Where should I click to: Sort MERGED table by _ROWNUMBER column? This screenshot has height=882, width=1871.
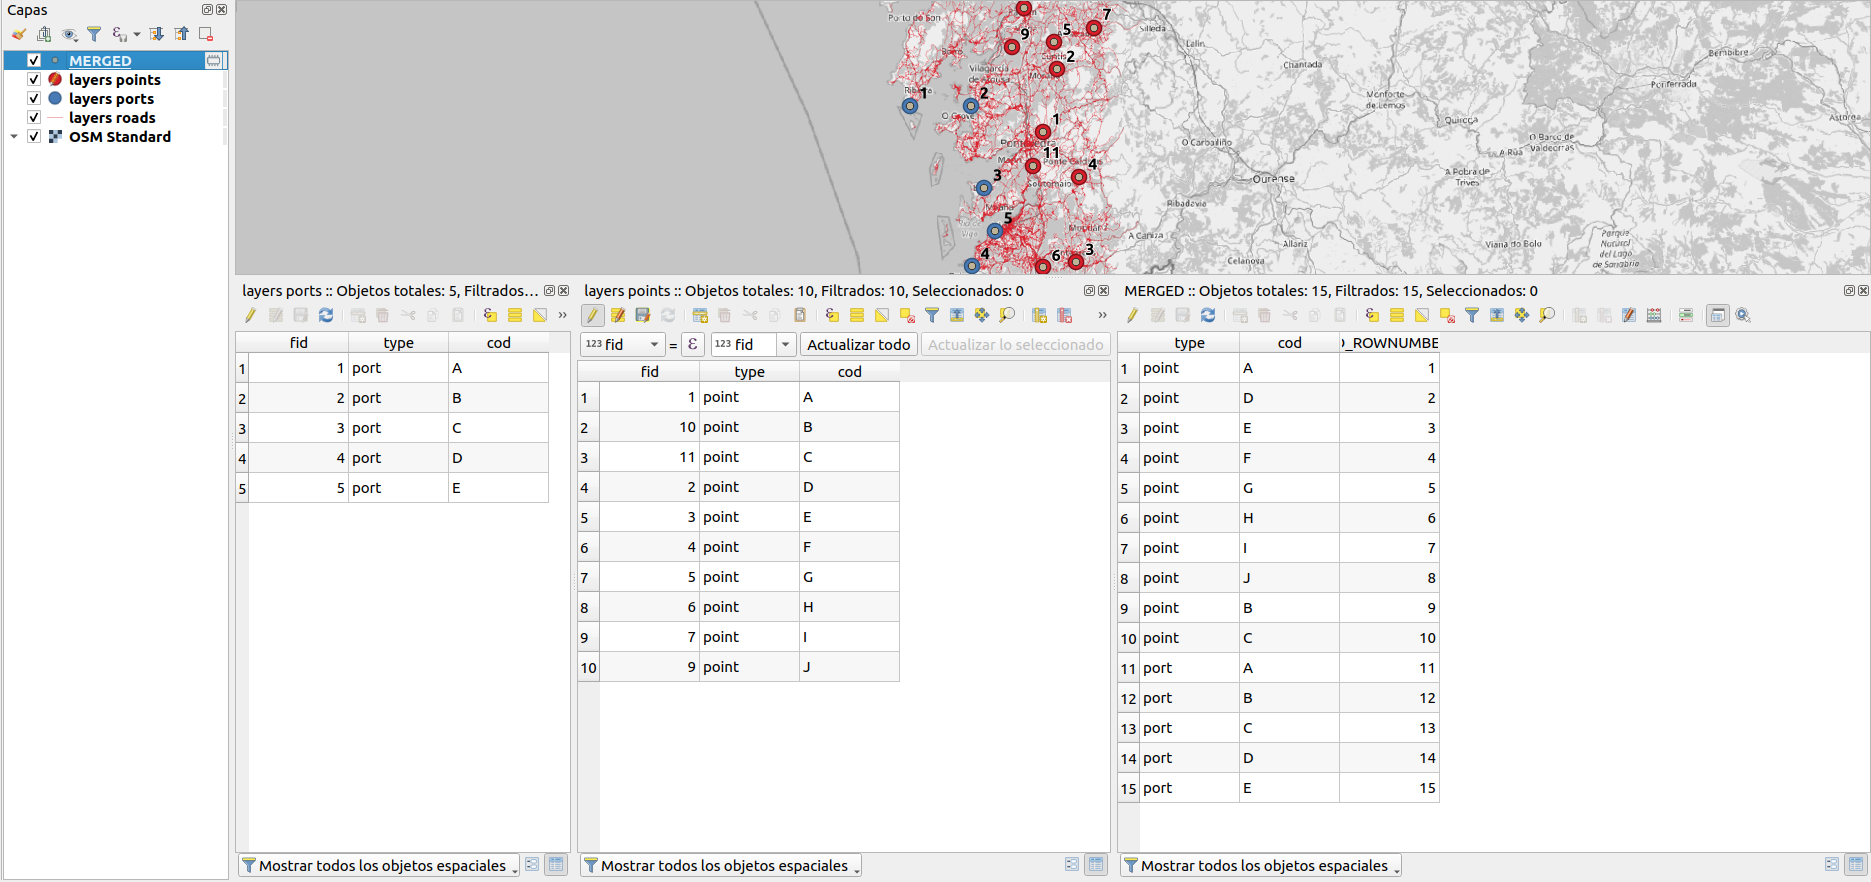click(x=1390, y=343)
